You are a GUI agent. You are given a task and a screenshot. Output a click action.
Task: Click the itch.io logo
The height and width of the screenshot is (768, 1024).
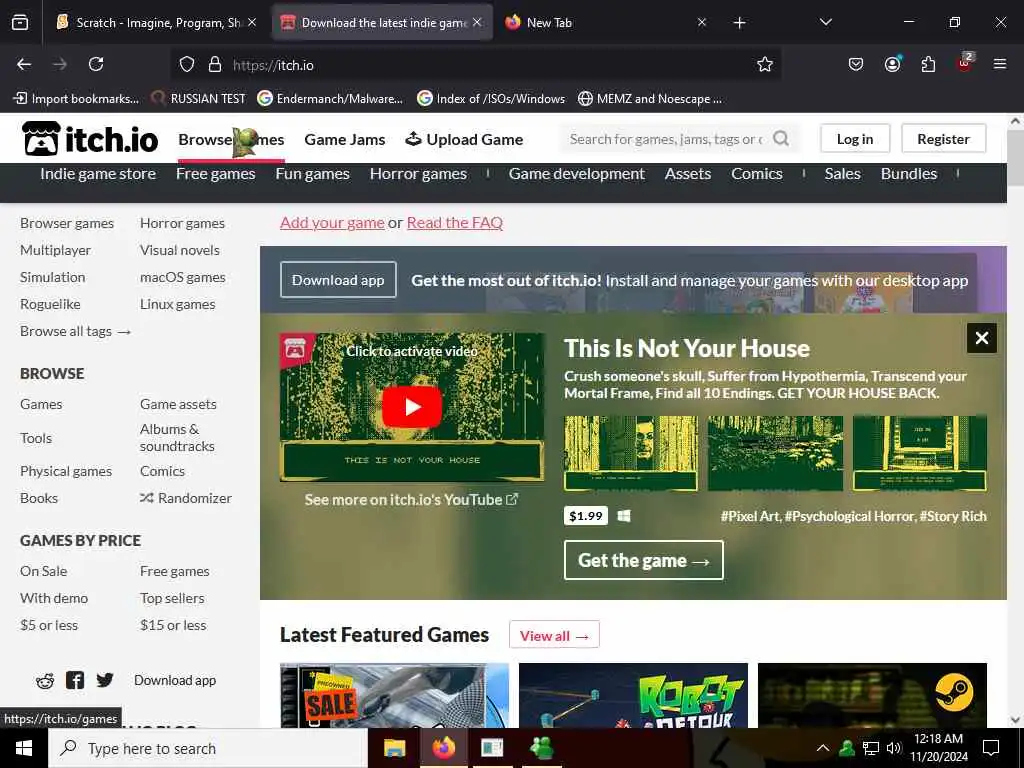(x=90, y=138)
